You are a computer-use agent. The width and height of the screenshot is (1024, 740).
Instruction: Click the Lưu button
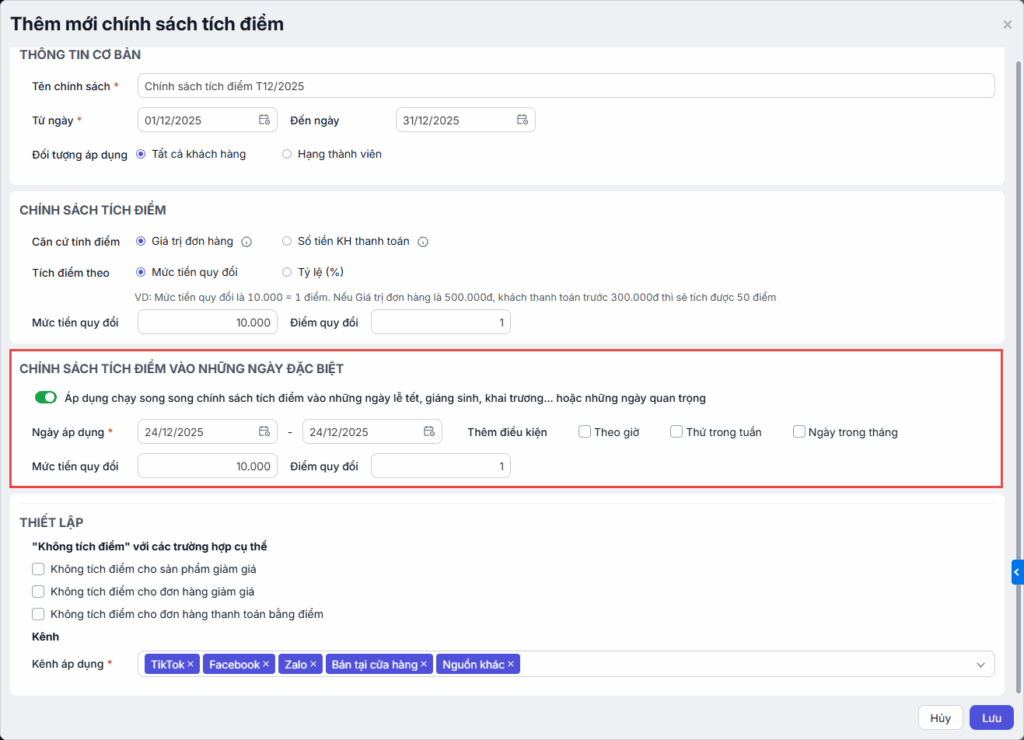tap(991, 718)
